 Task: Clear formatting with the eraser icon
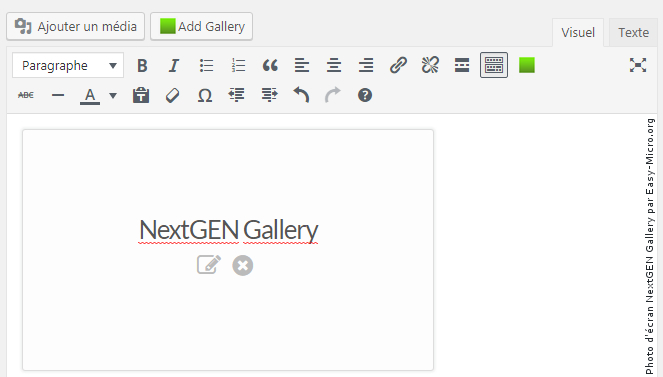[173, 96]
